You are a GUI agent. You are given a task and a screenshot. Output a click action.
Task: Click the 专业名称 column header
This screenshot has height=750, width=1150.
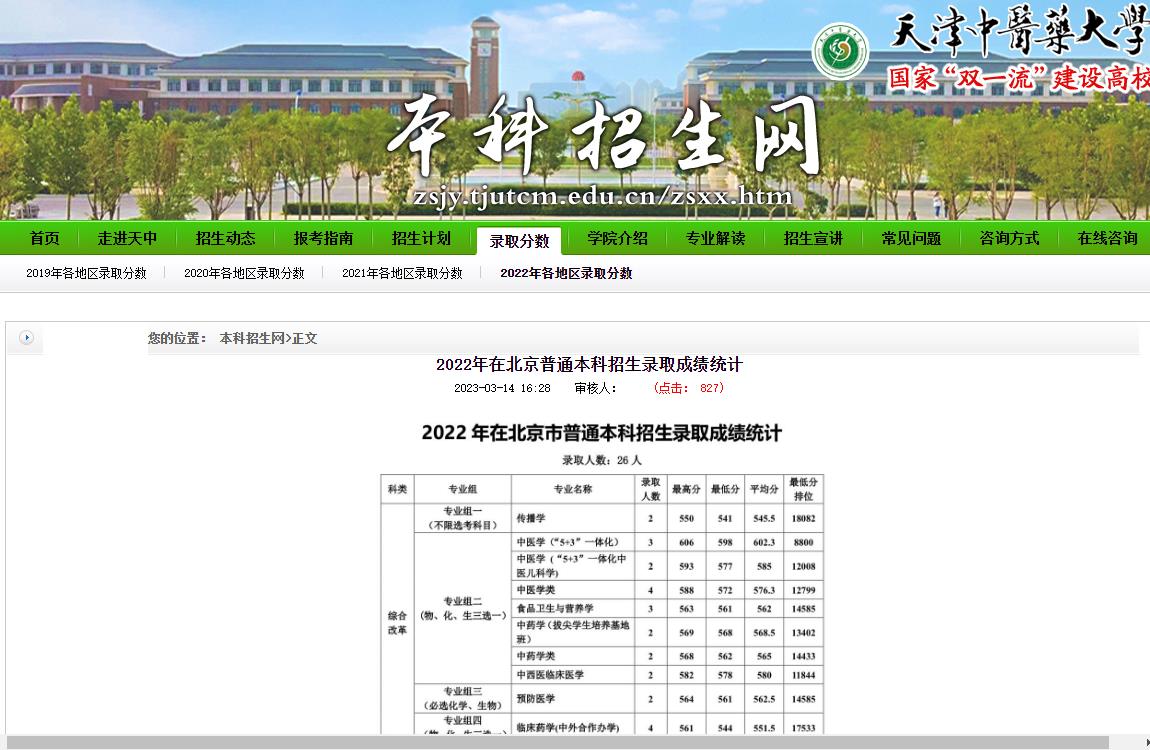click(573, 489)
